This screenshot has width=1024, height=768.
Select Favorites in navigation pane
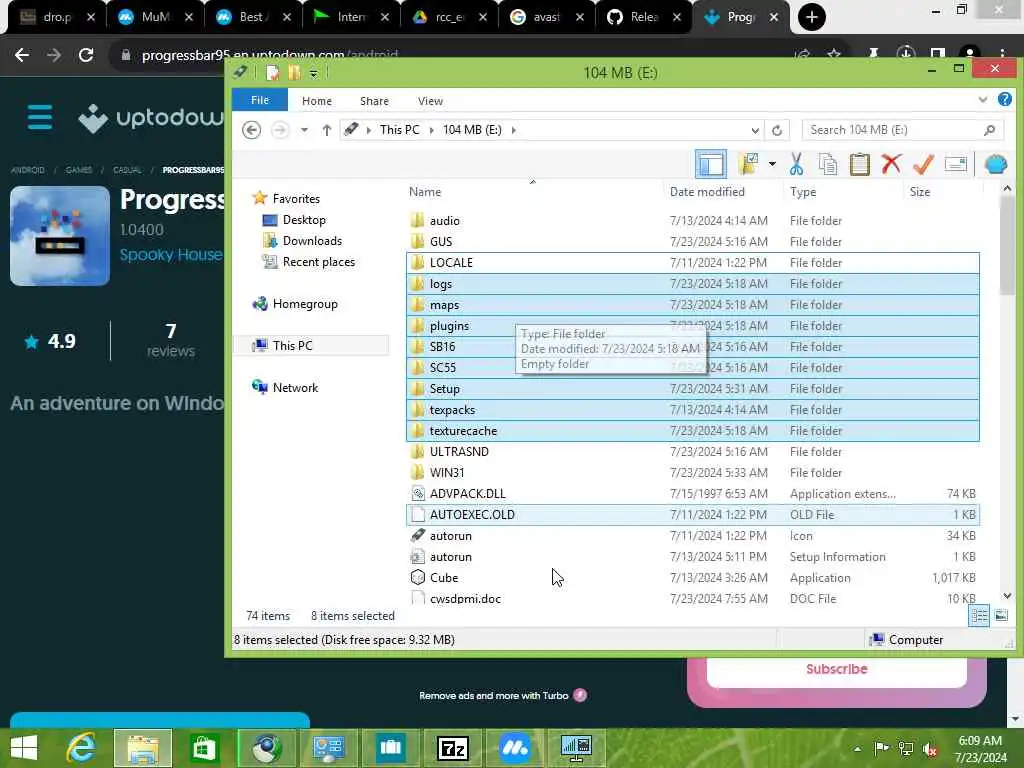(x=296, y=199)
